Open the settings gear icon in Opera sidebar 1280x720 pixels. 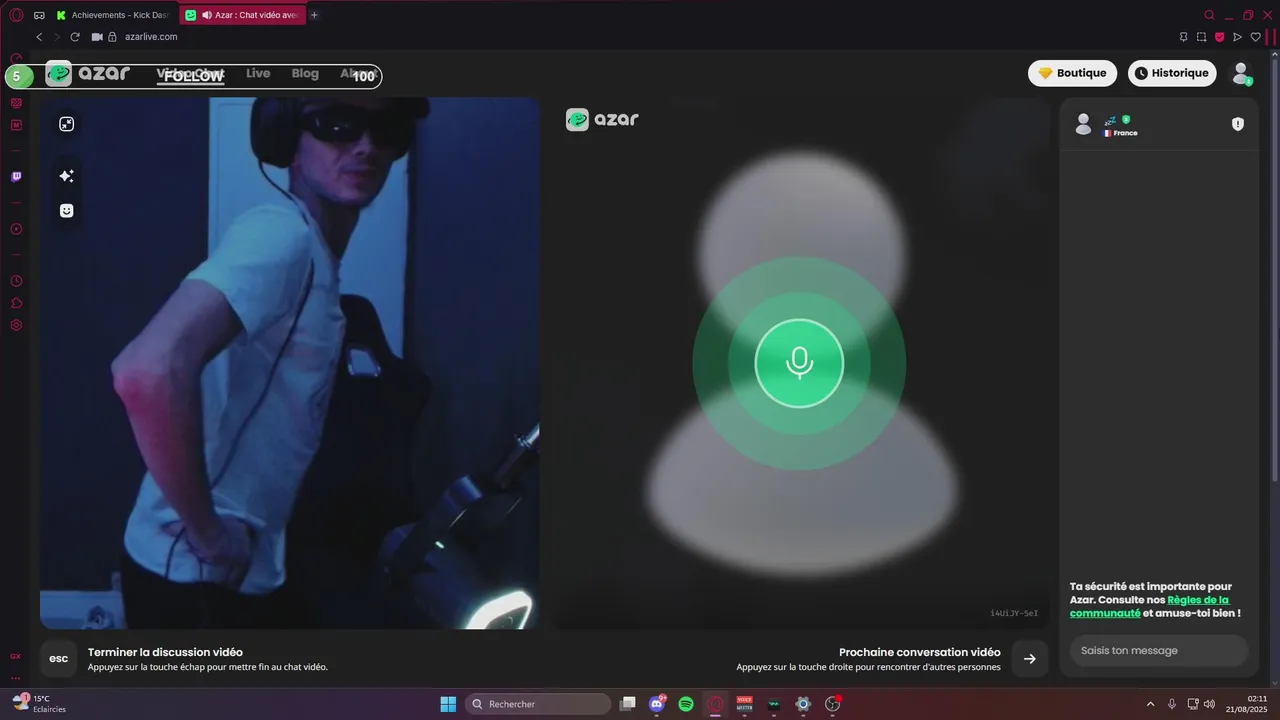coord(16,325)
